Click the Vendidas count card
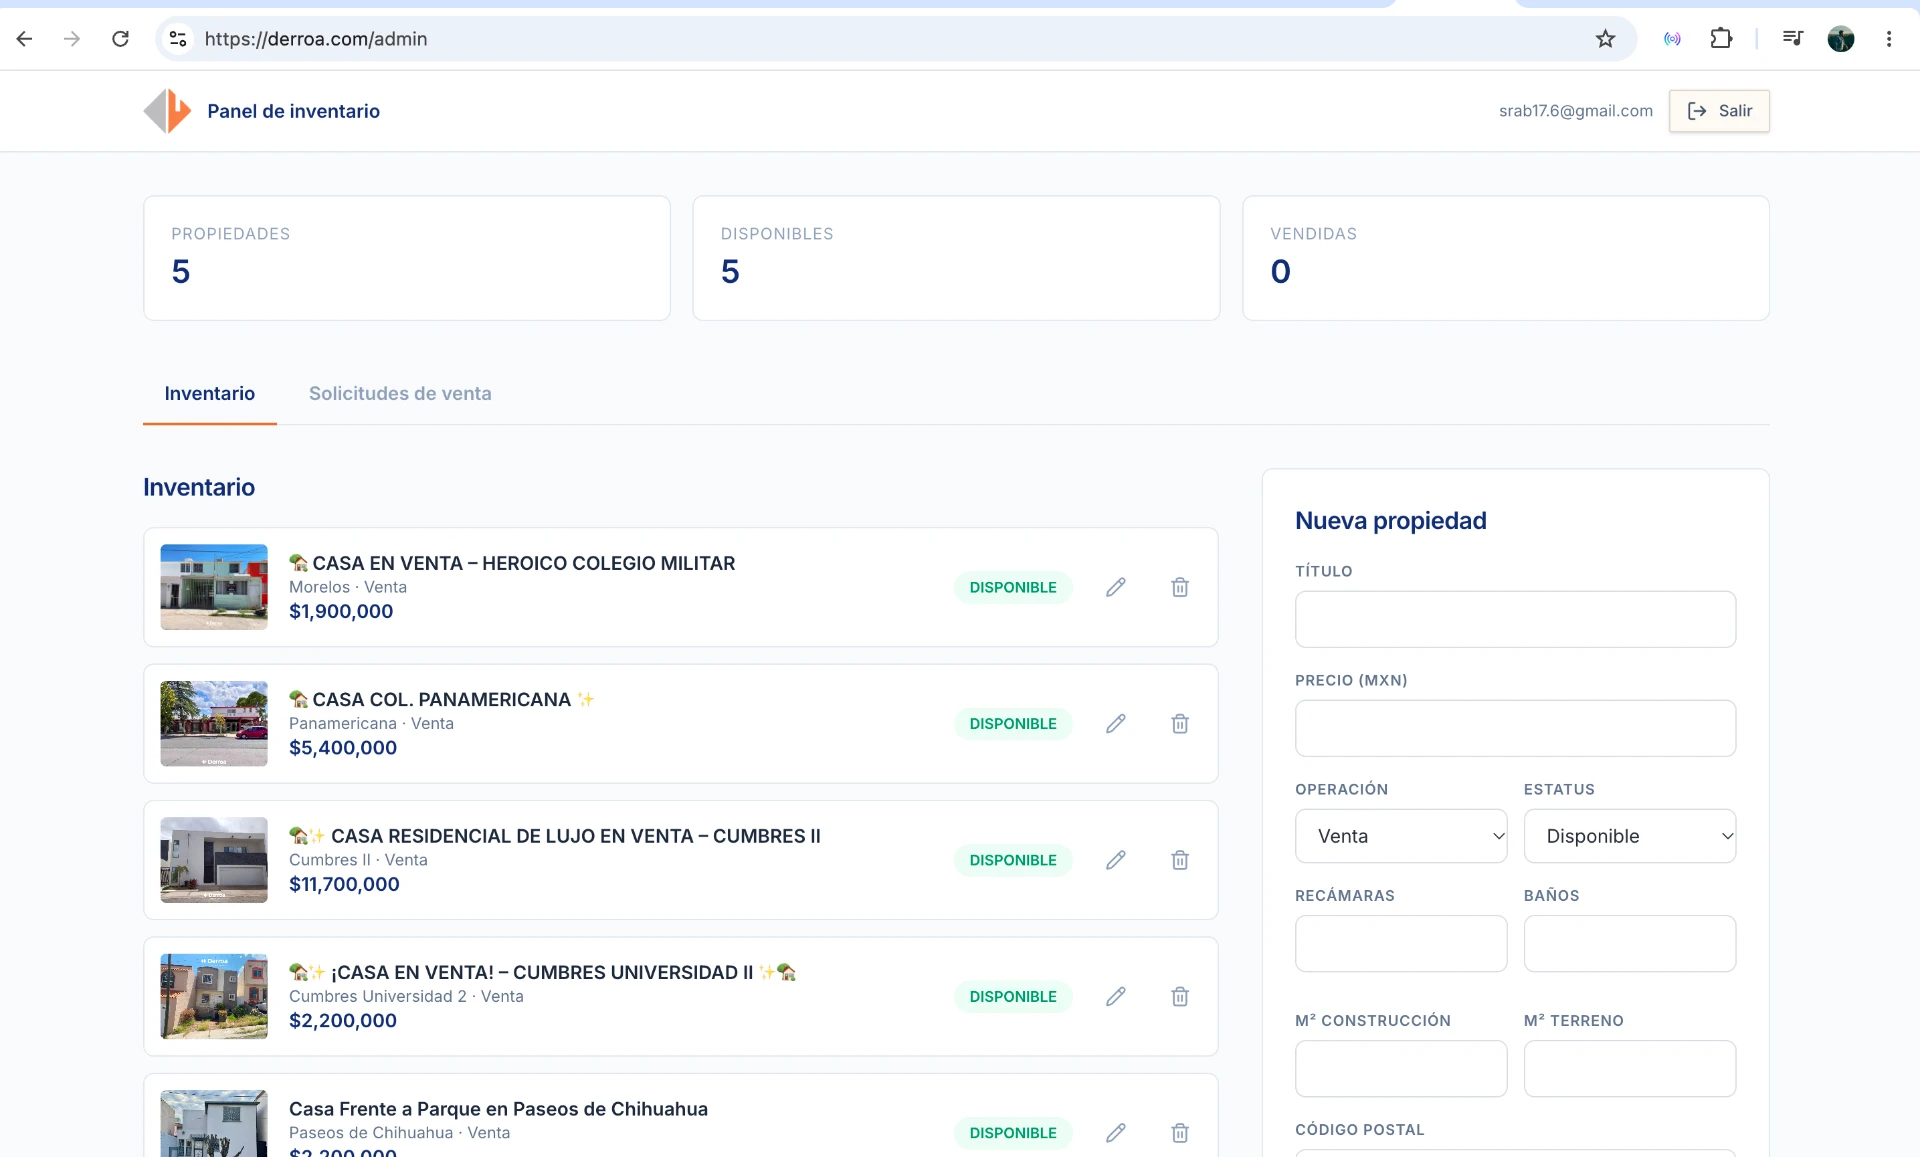Screen dimensions: 1920x1157 pyautogui.click(x=1505, y=258)
